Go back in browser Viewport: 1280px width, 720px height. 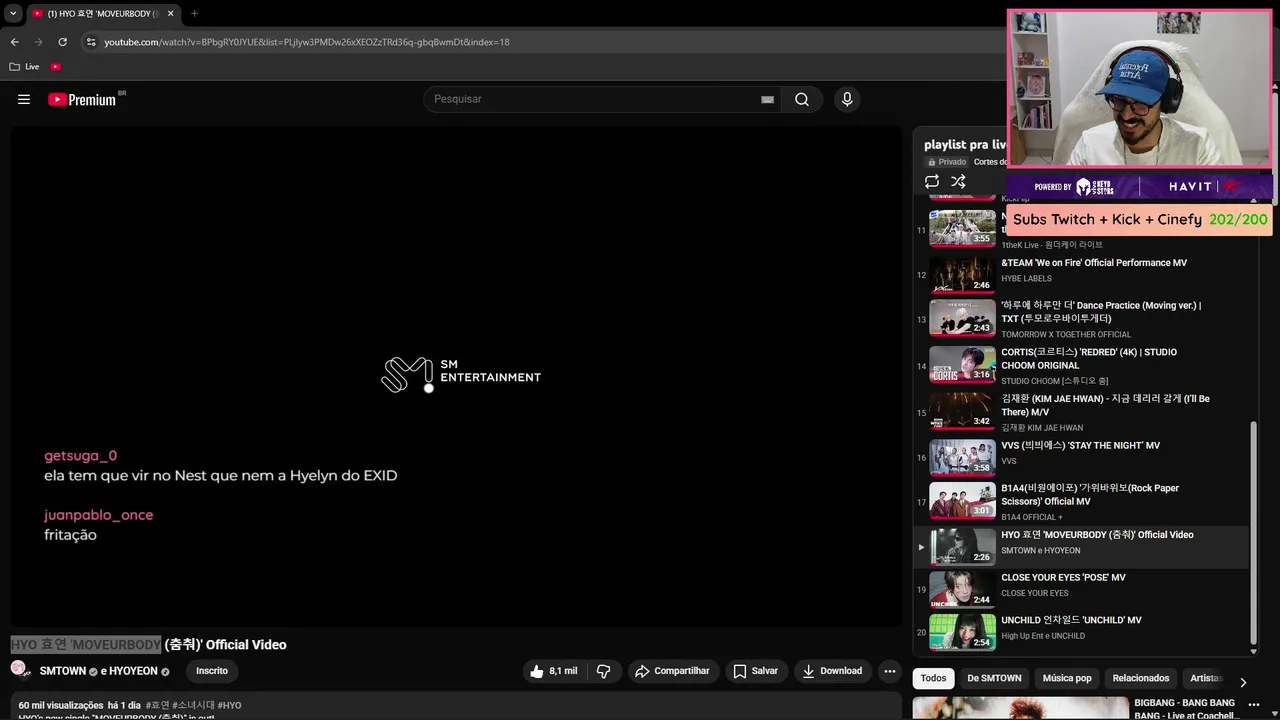[x=14, y=42]
